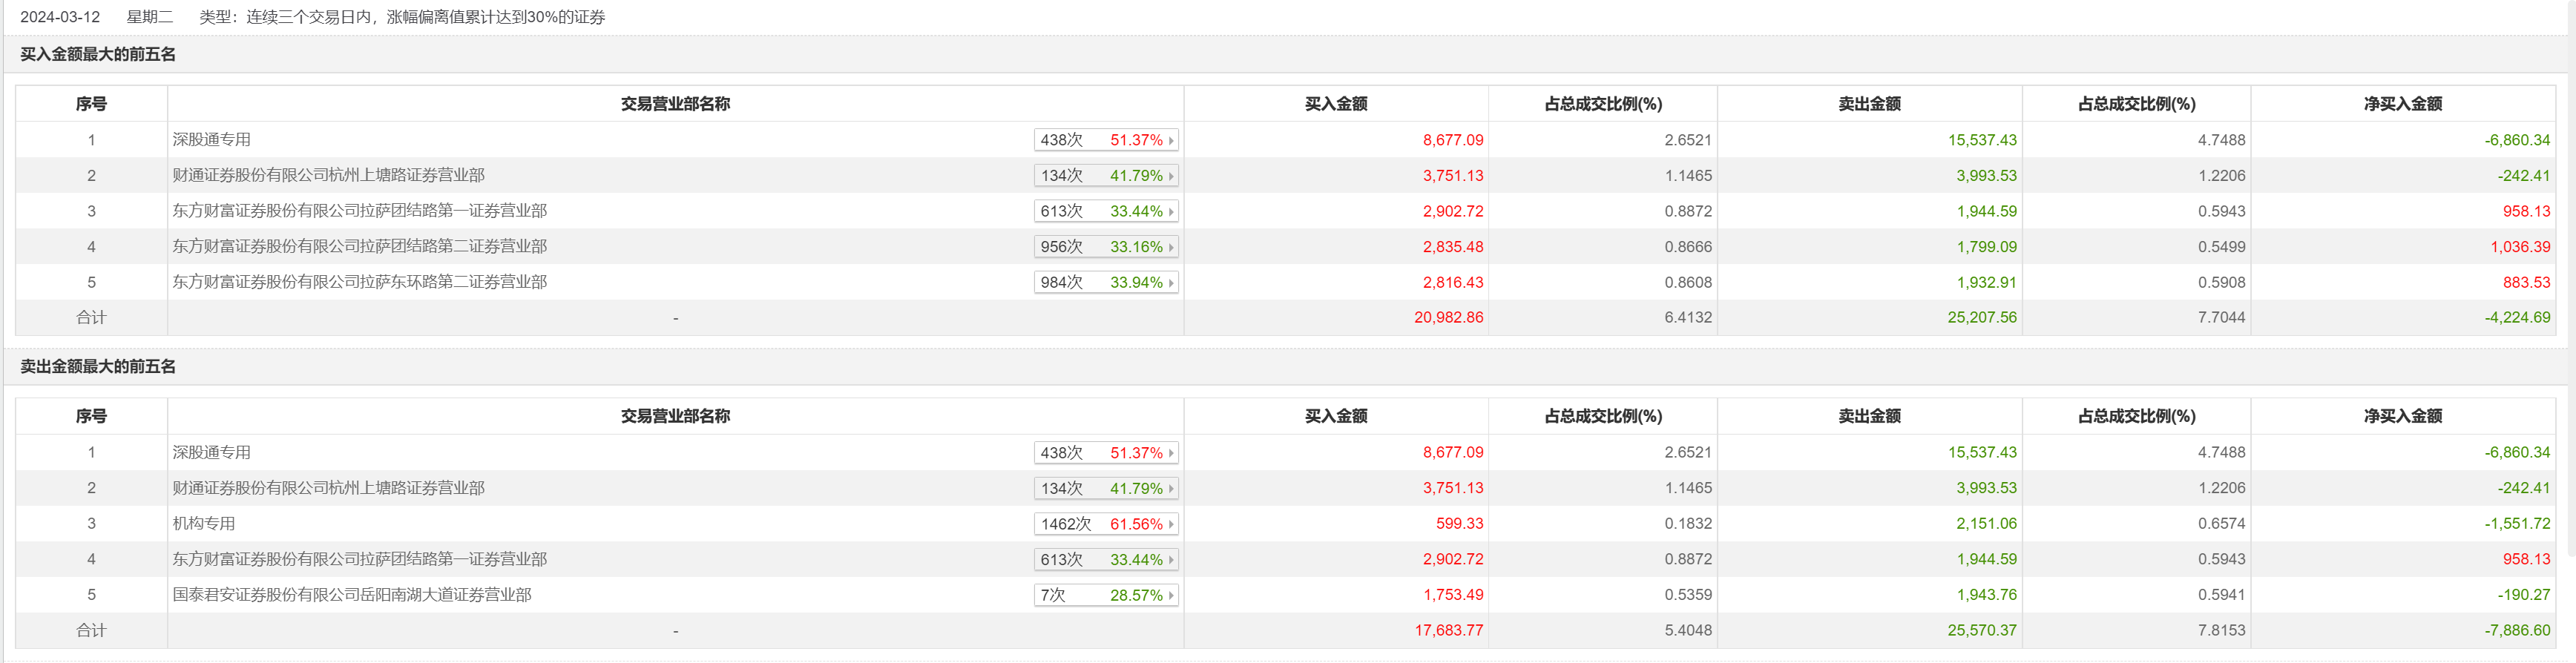Click the 20,982.86 buy total in 合计 row

(1448, 318)
